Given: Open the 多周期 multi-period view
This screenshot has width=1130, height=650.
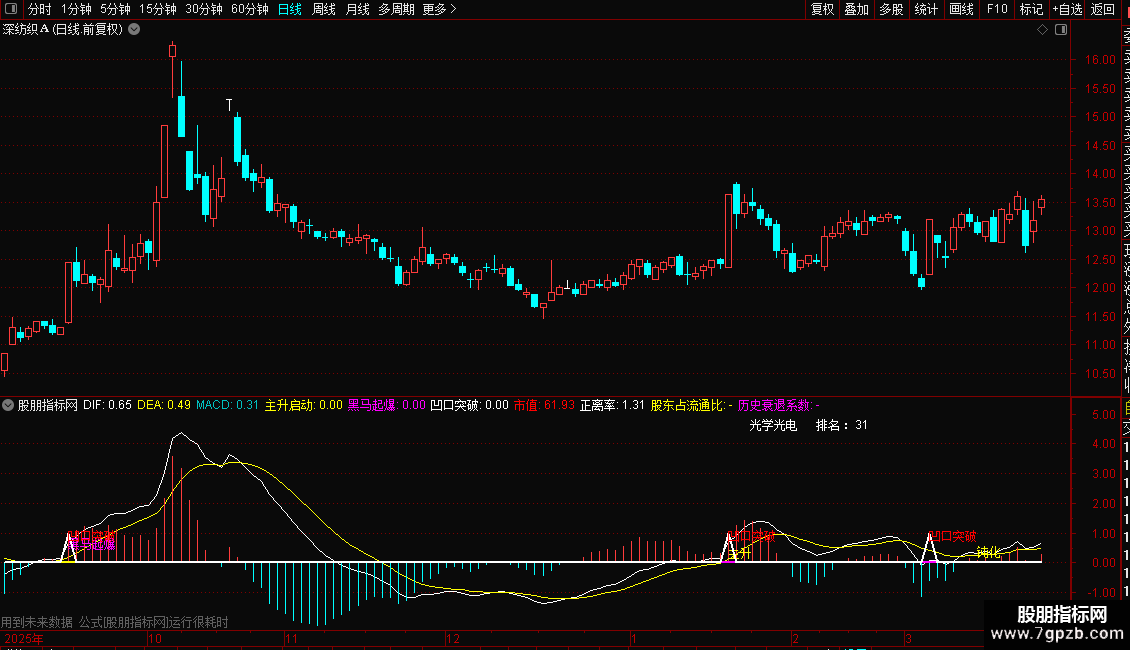Looking at the screenshot, I should pyautogui.click(x=396, y=9).
